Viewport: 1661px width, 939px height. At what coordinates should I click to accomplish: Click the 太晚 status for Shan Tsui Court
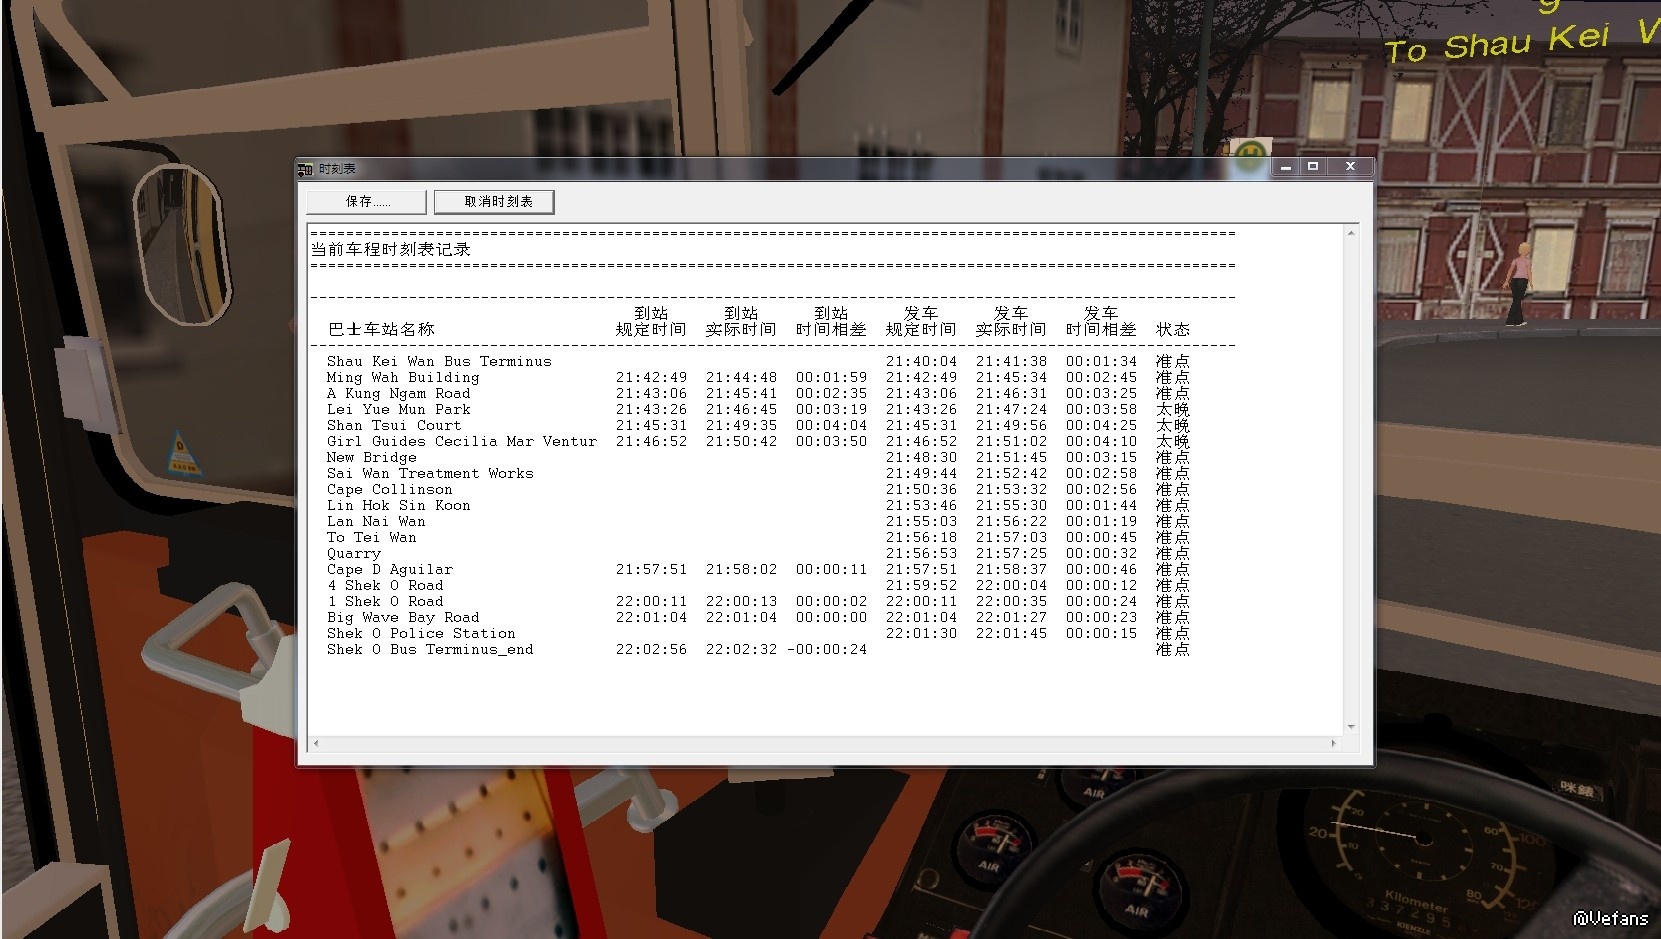point(1173,425)
